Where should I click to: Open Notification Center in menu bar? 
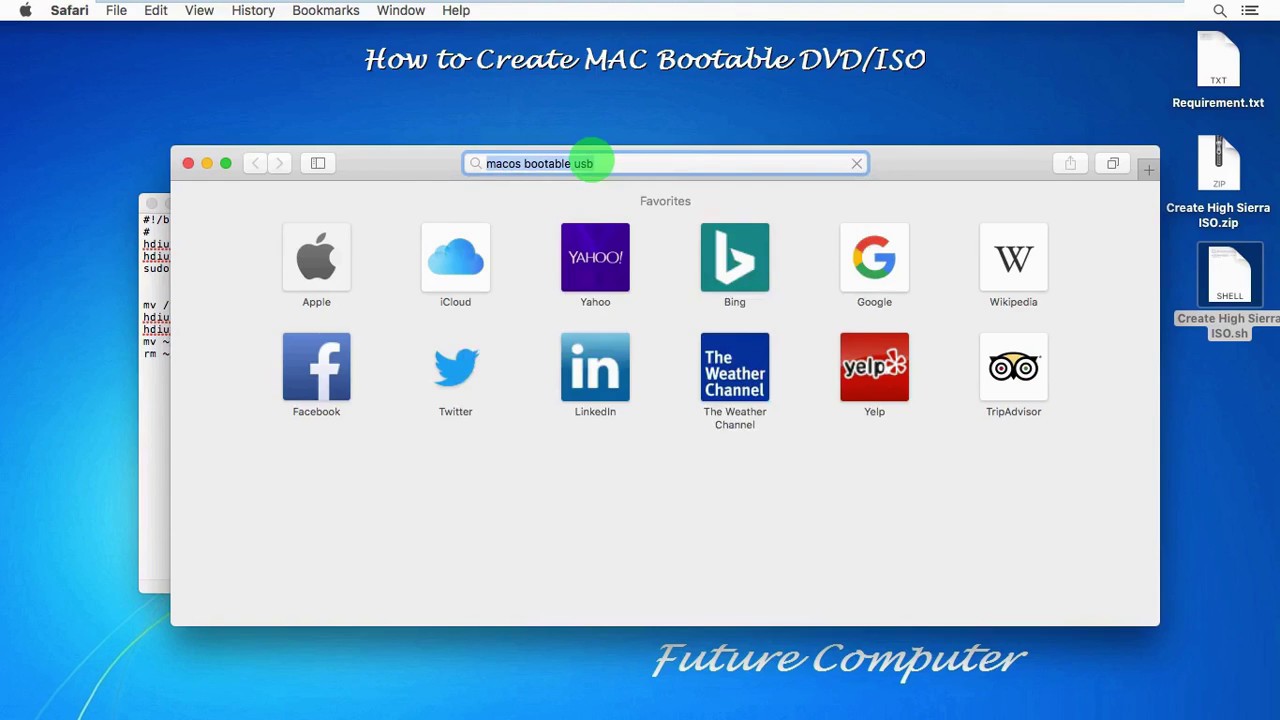coord(1250,10)
